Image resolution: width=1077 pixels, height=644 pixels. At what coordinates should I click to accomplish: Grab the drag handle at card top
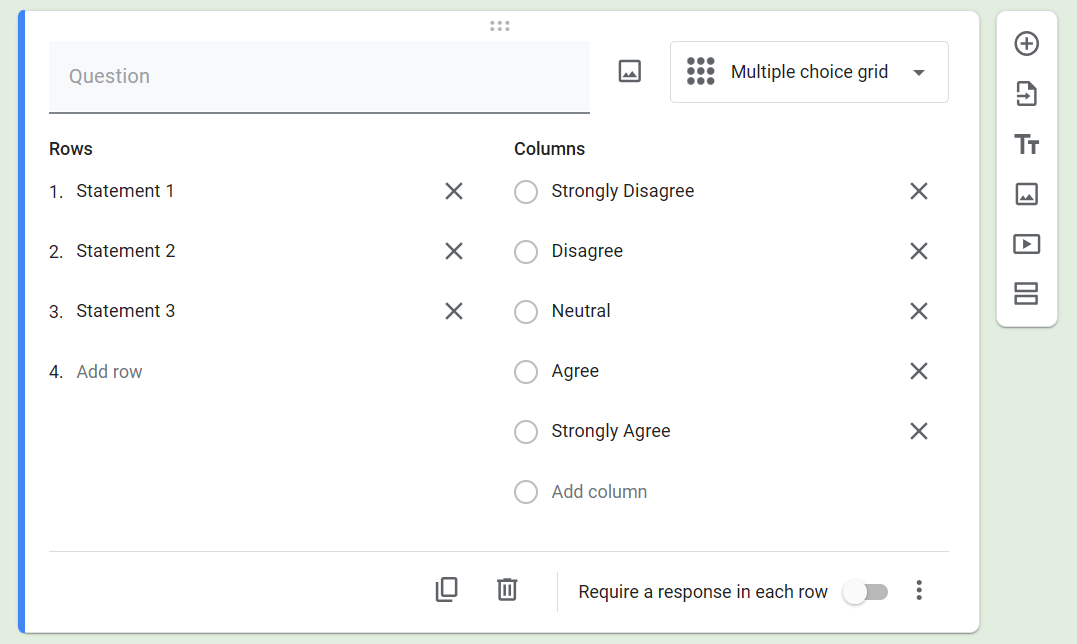(500, 26)
